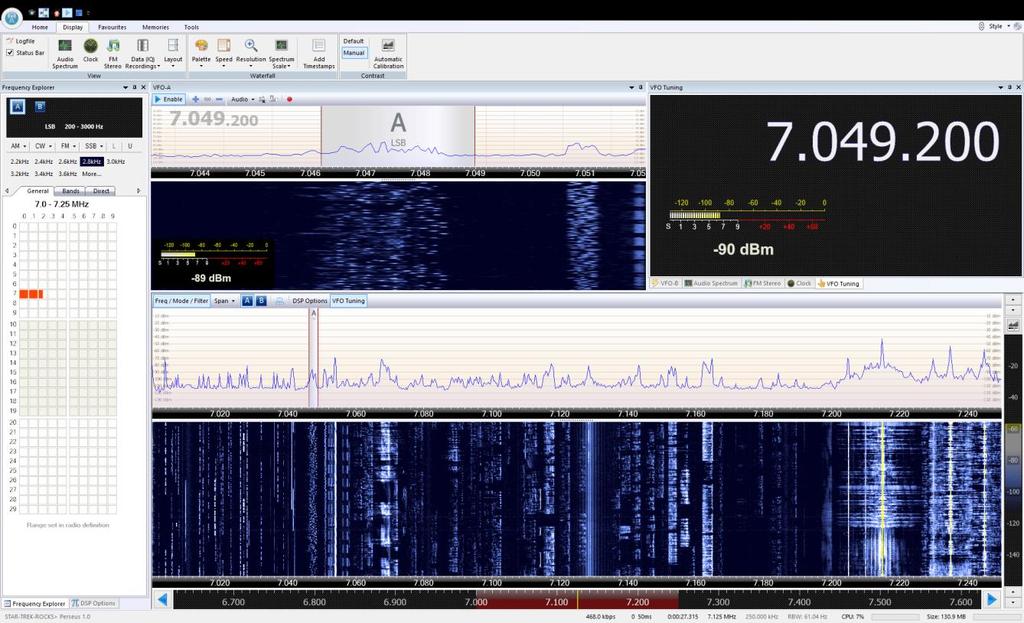Click the B button in spectrum toolbar

click(x=261, y=301)
